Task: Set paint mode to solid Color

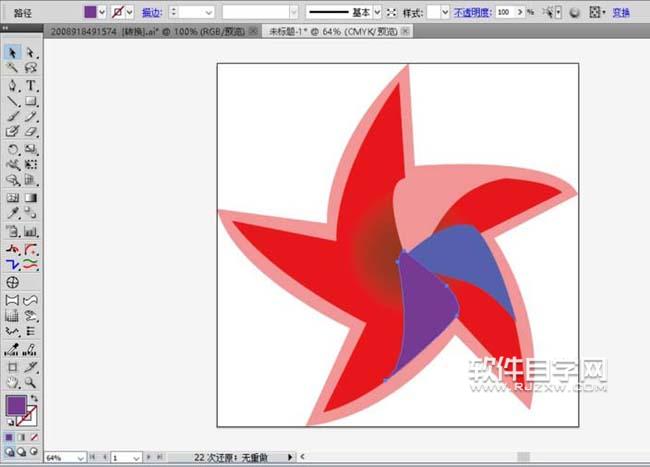Action: click(x=9, y=437)
